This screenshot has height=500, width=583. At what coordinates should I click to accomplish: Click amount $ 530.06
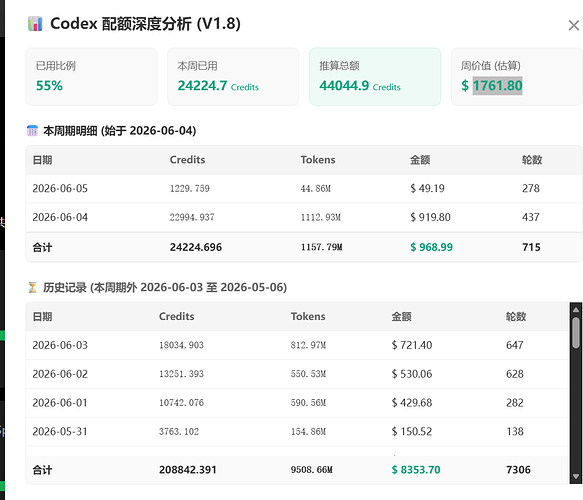412,374
